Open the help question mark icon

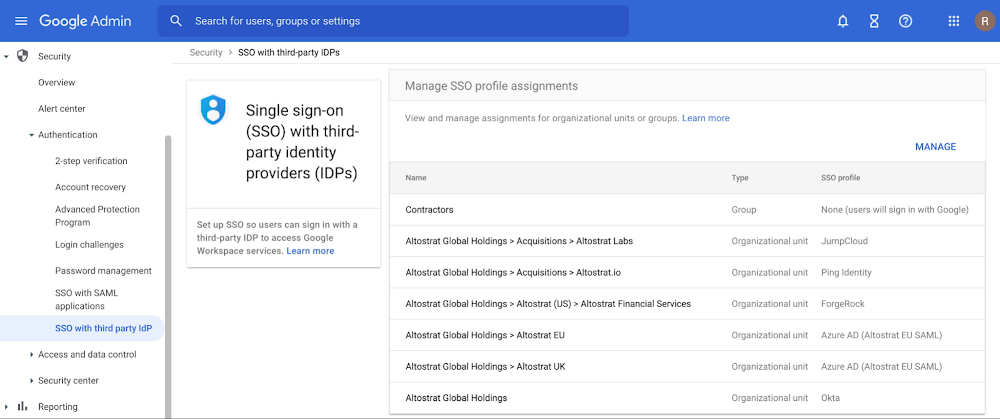905,21
